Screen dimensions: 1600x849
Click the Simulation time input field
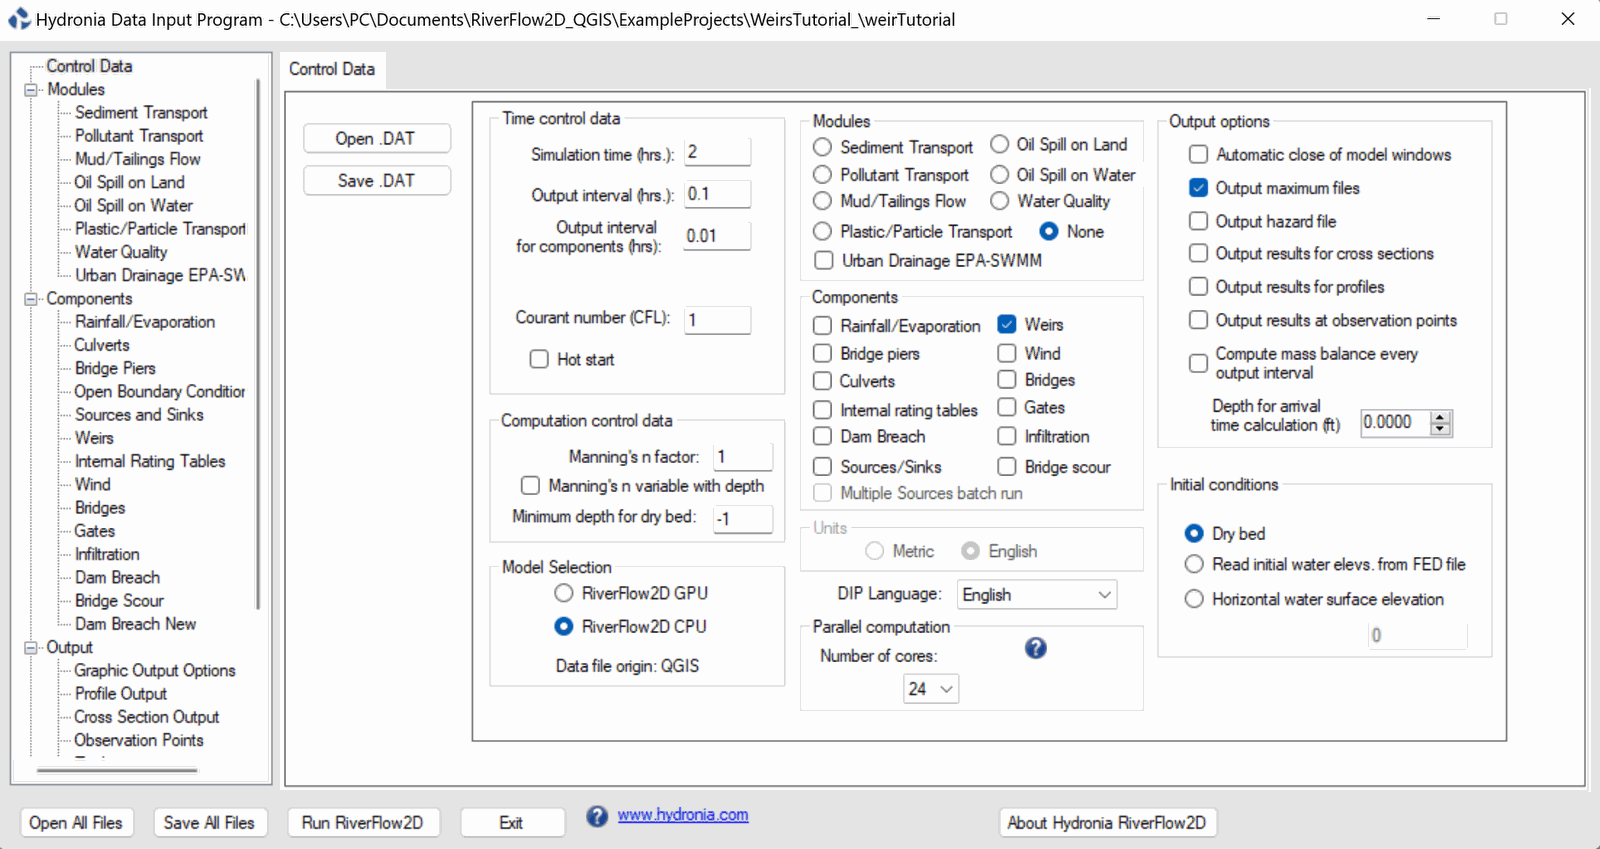[x=716, y=153]
